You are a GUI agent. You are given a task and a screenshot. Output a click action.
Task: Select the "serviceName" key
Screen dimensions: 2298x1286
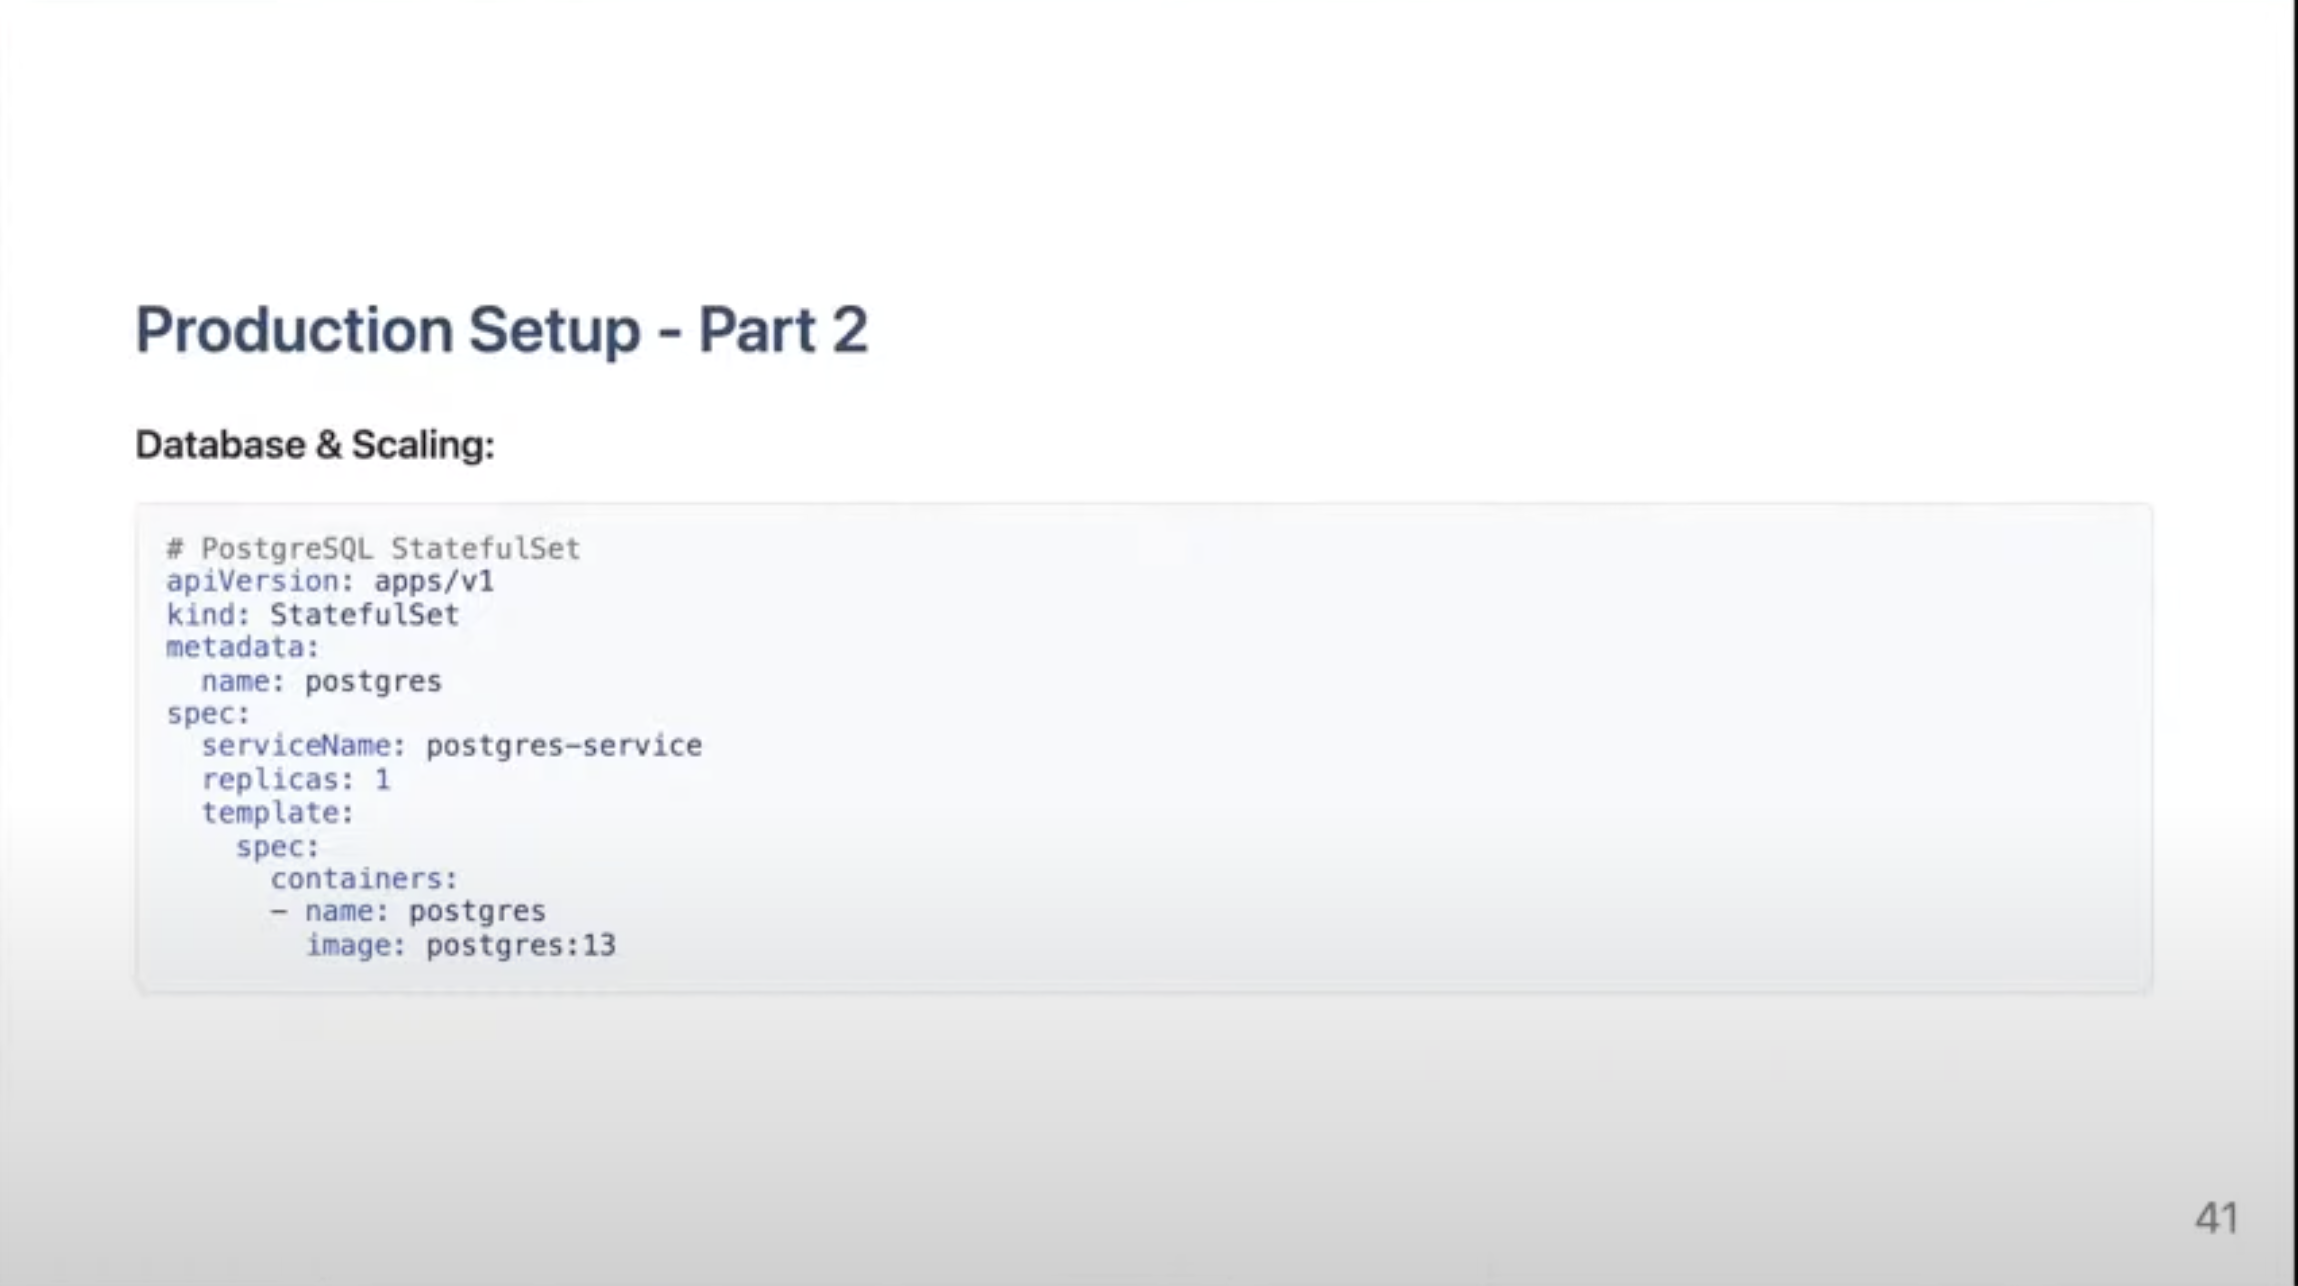tap(296, 746)
